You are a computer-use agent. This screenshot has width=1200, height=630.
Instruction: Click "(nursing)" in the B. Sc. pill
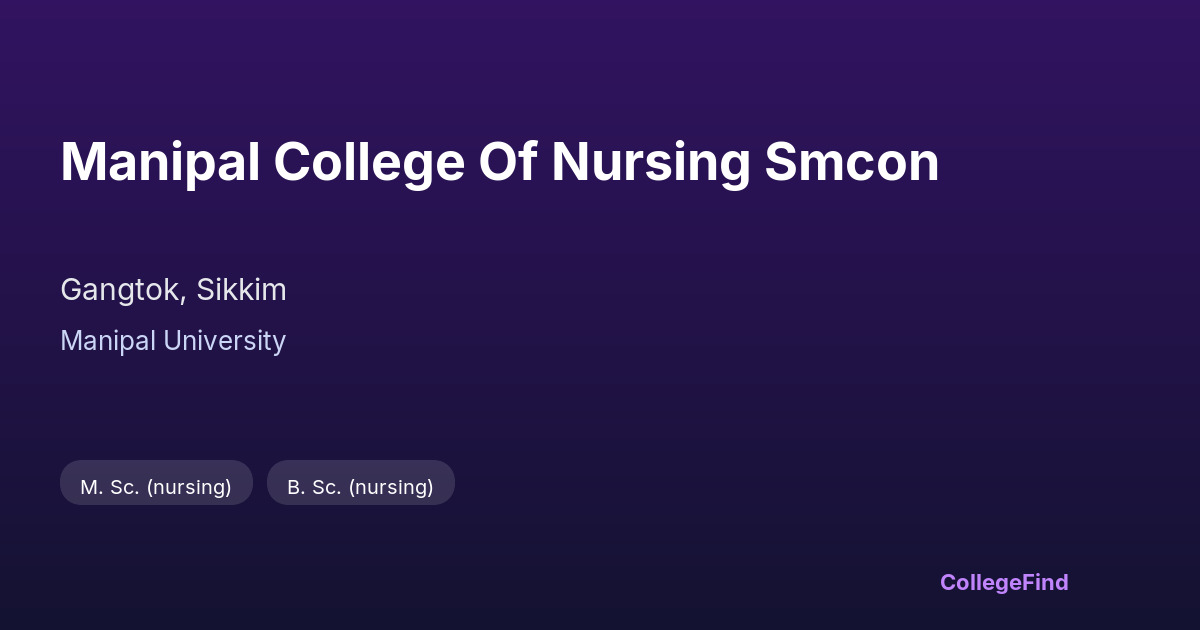(391, 487)
